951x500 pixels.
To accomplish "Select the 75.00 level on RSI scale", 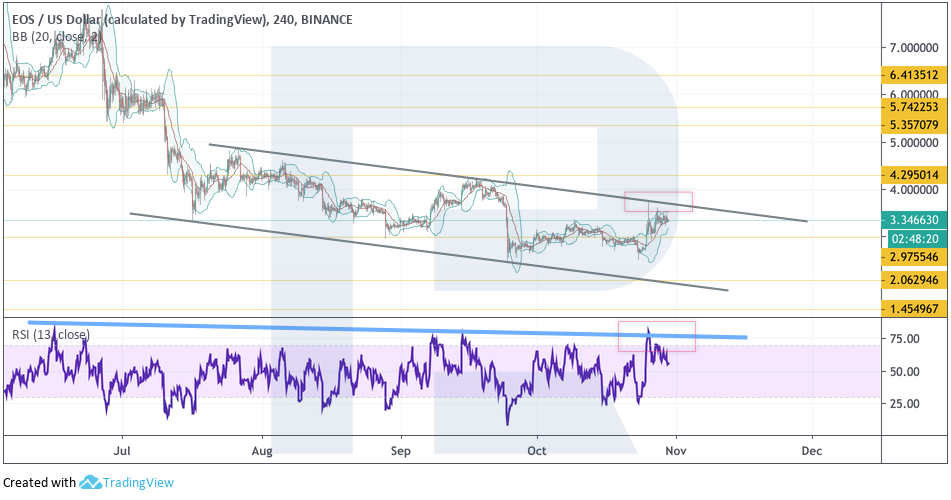I will tap(906, 339).
